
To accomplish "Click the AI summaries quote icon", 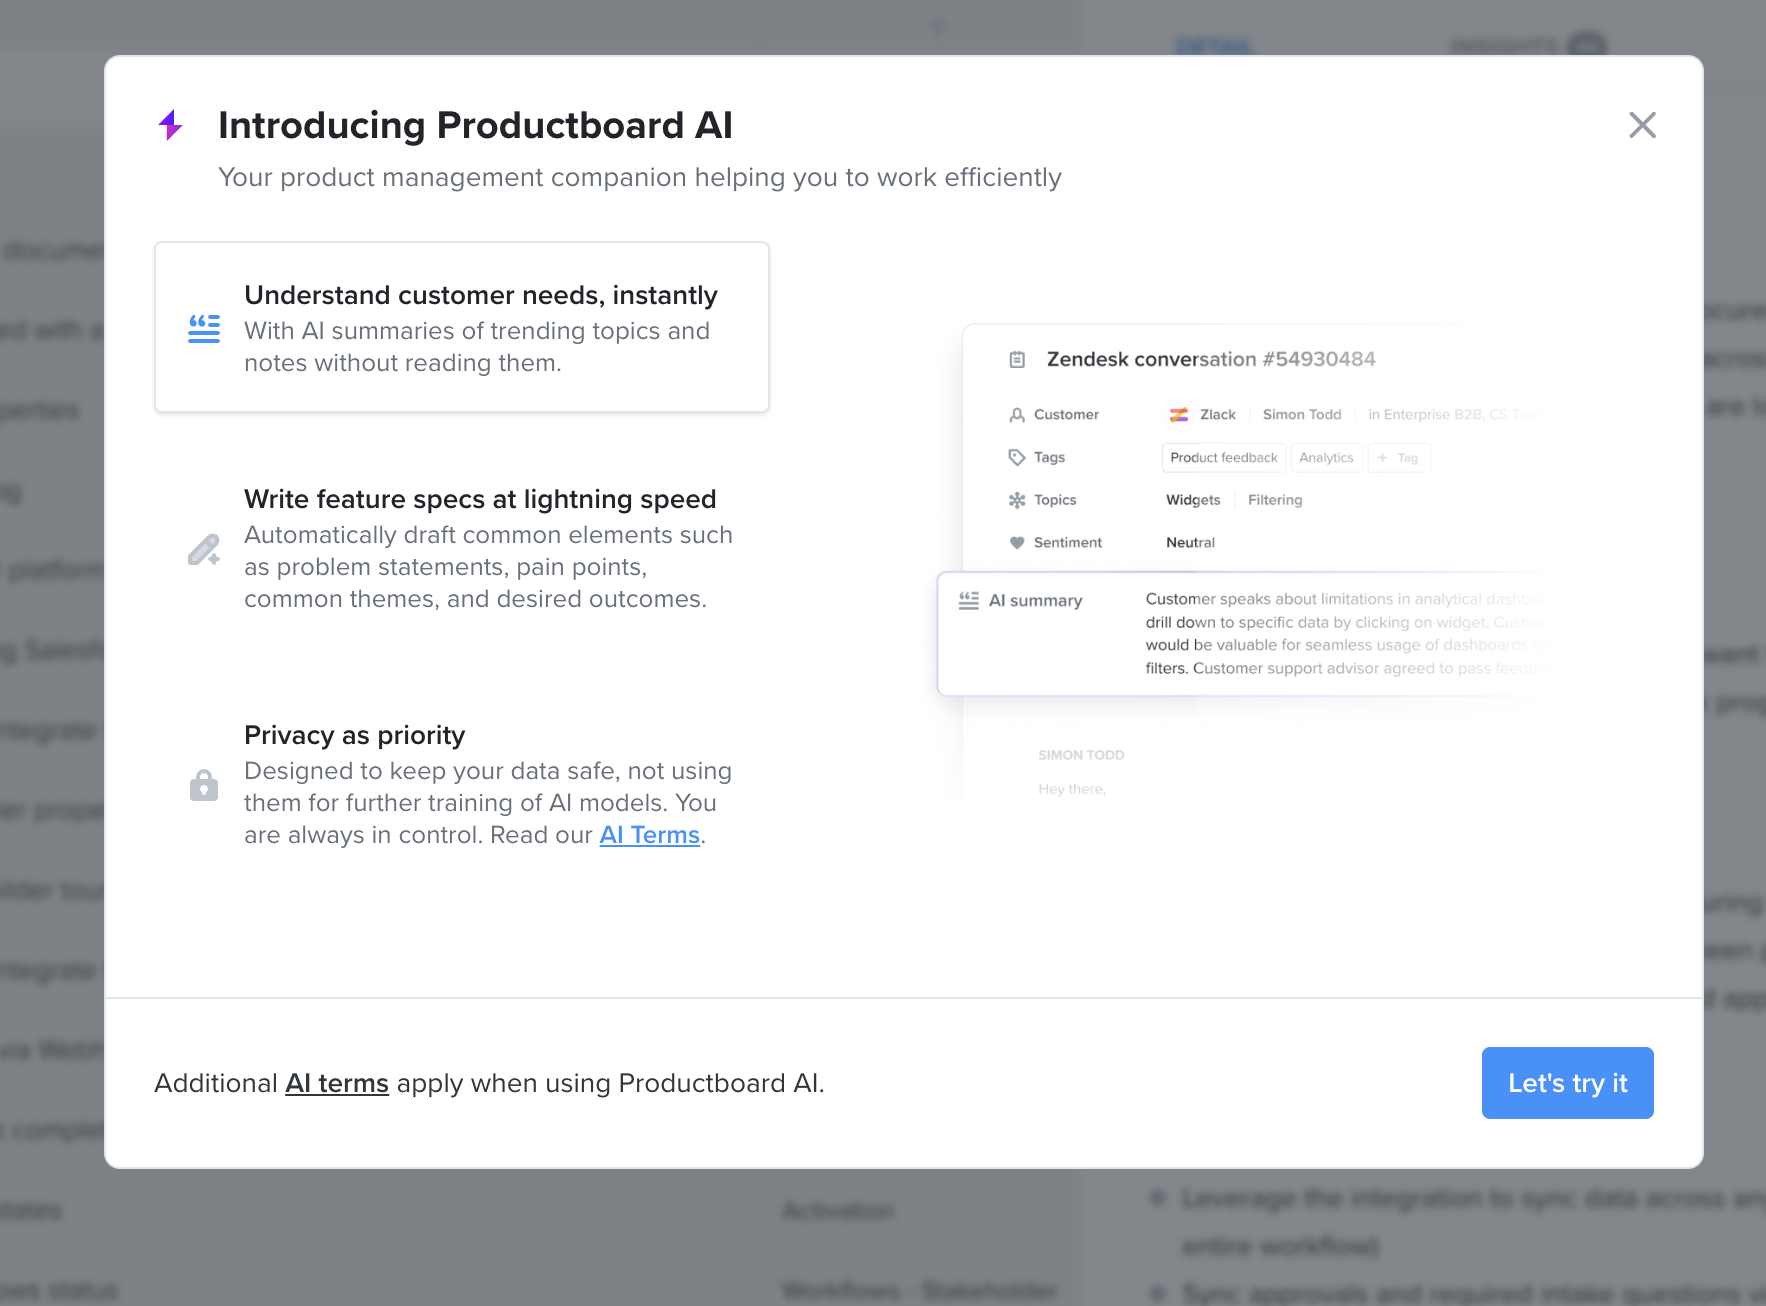I will pos(204,329).
